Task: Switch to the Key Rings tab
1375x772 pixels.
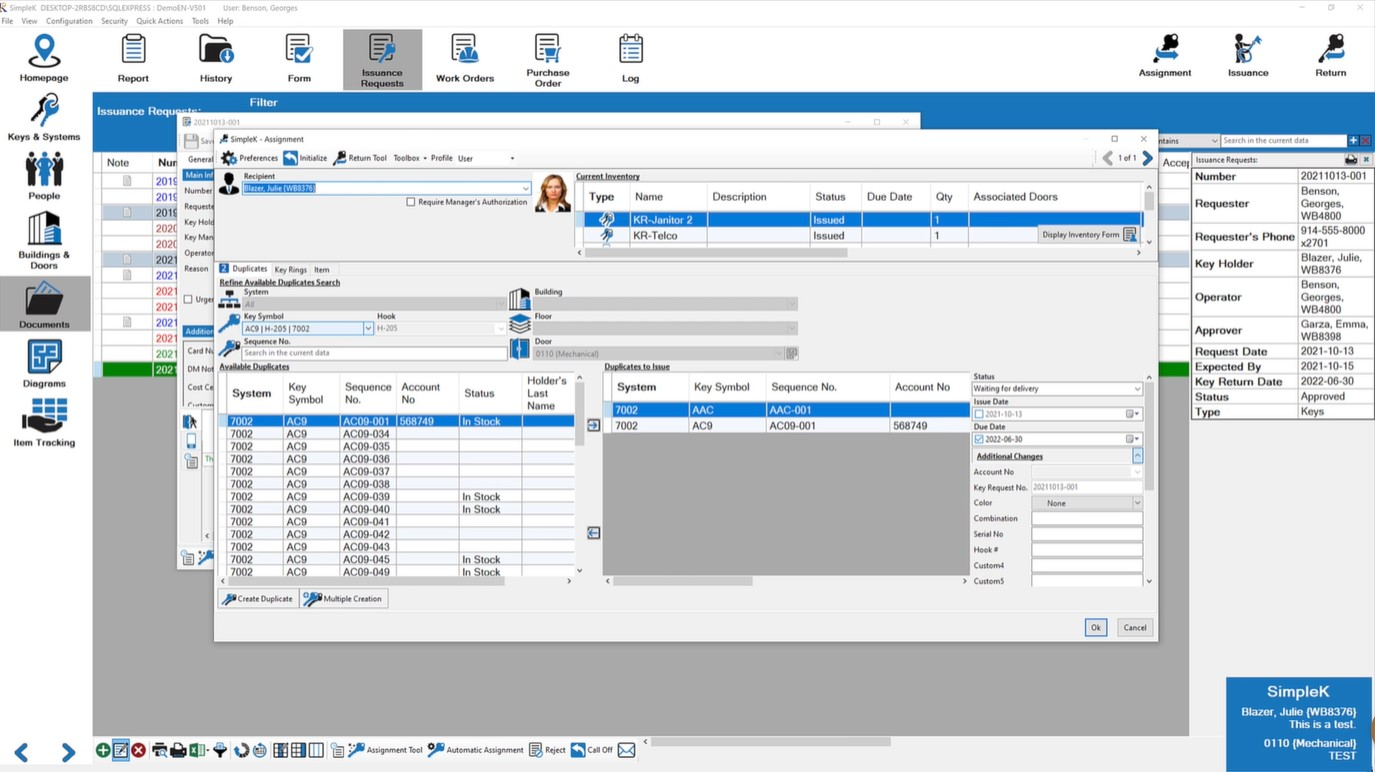Action: [x=290, y=270]
